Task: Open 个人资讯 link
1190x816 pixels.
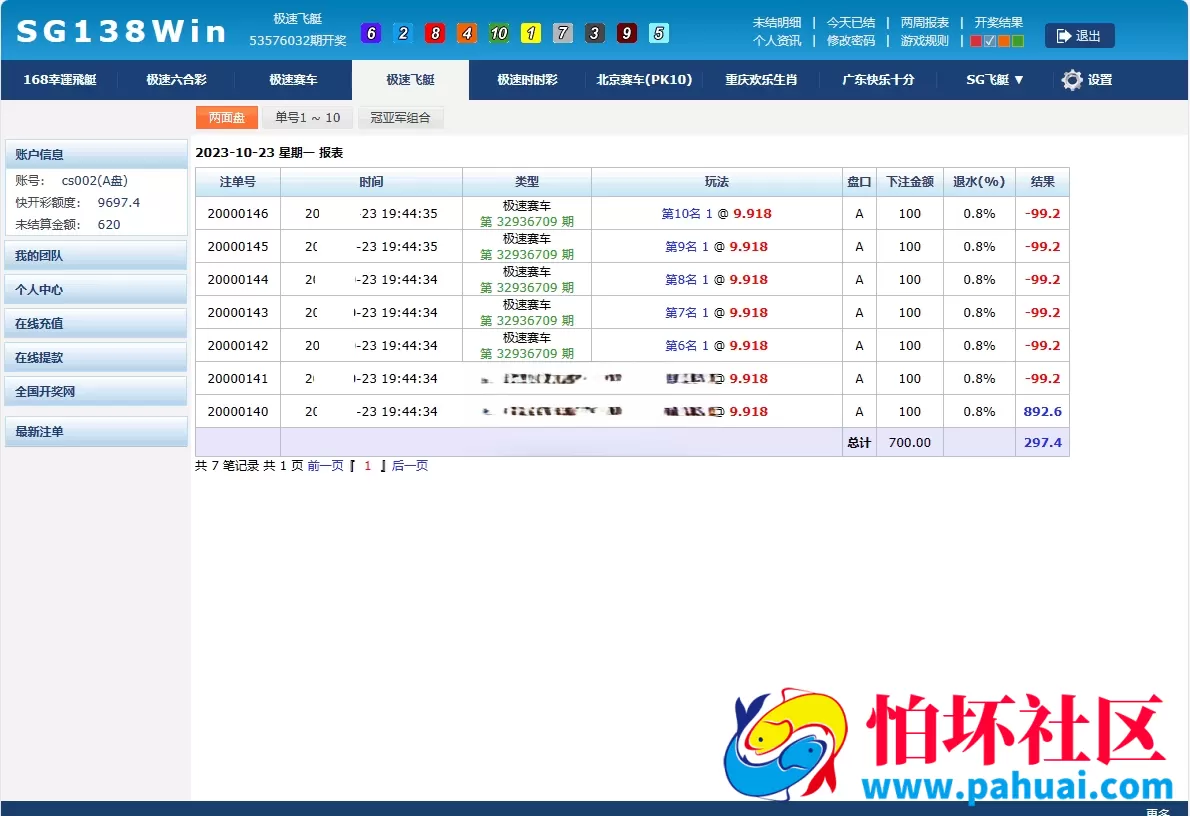Action: (x=776, y=41)
